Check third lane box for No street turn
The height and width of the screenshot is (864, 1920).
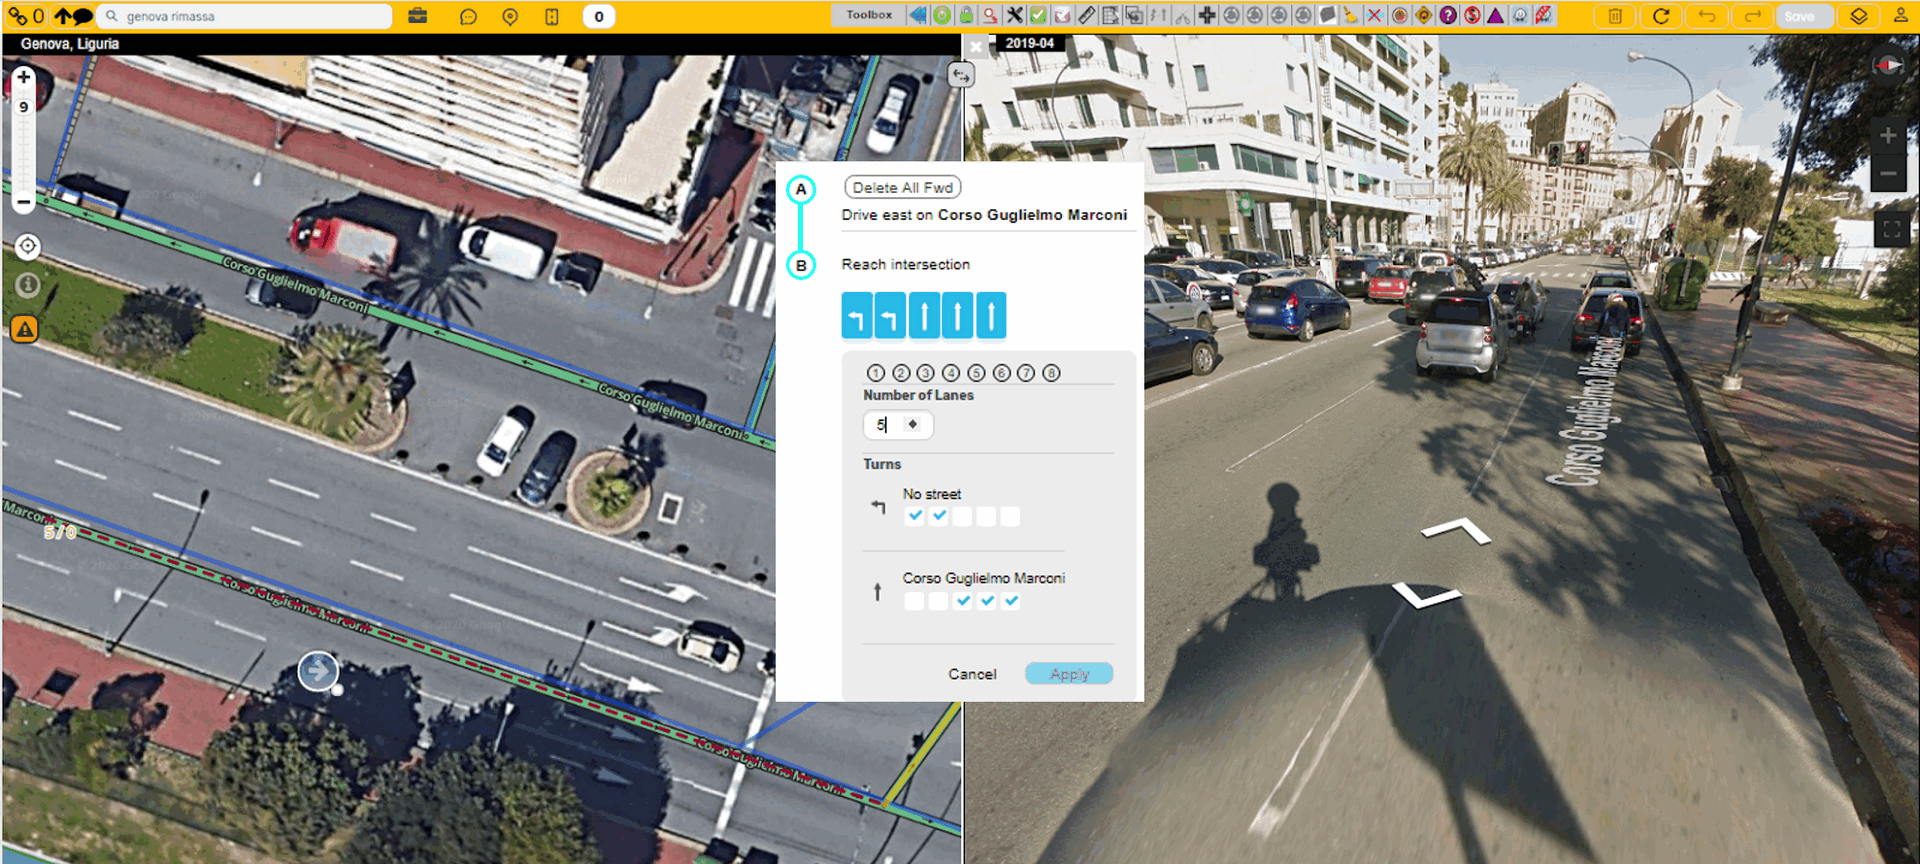click(x=962, y=517)
